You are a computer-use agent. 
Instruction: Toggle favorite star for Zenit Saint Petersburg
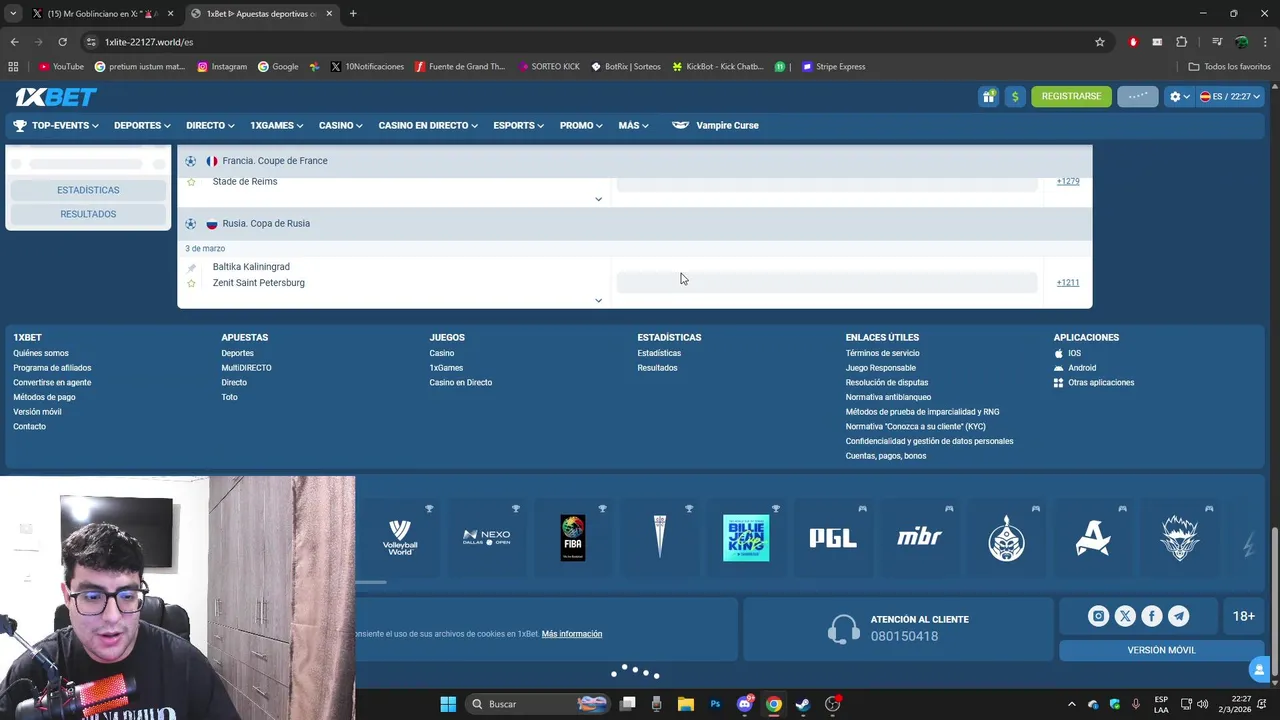pos(191,283)
